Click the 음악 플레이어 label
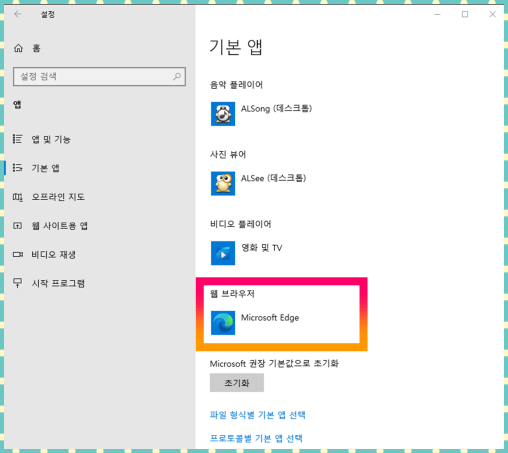 point(236,85)
